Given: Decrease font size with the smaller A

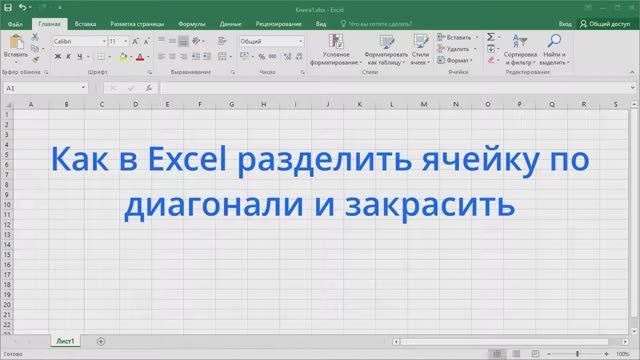Looking at the screenshot, I should click(147, 41).
